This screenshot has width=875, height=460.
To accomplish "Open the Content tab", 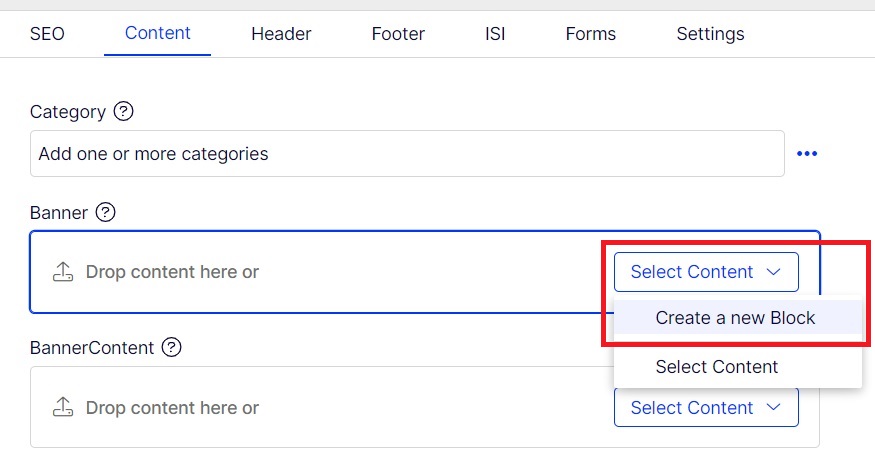I will pos(158,33).
